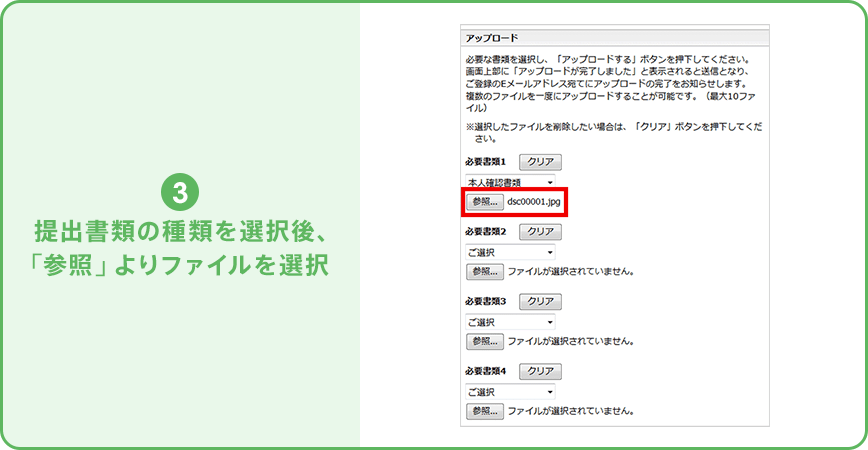The height and width of the screenshot is (450, 868).
Task: Open the ご選択 dropdown under 必要書類3
Action: [510, 322]
